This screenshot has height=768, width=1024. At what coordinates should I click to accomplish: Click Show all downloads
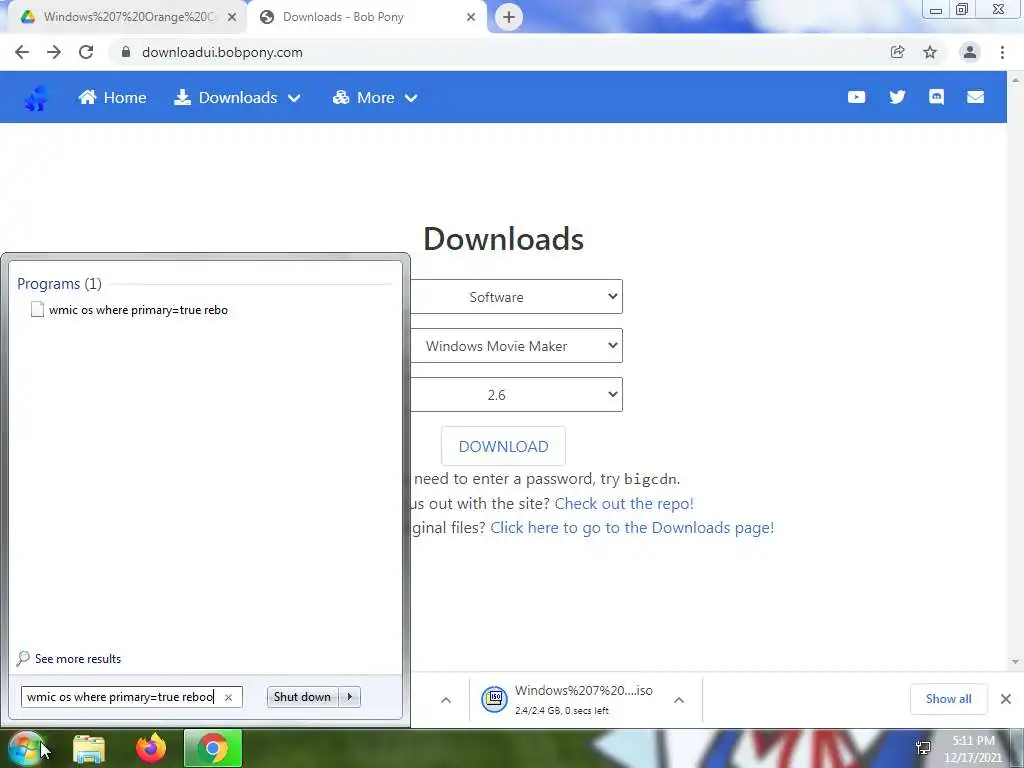[x=948, y=699]
